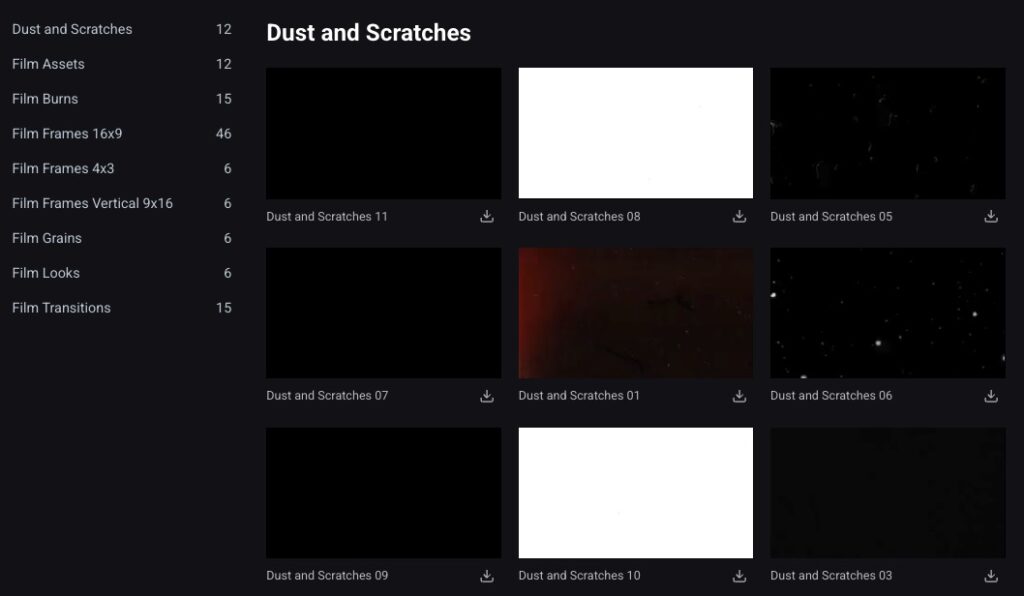
Task: Open Film Frames Vertical 9x16 category
Action: [92, 203]
